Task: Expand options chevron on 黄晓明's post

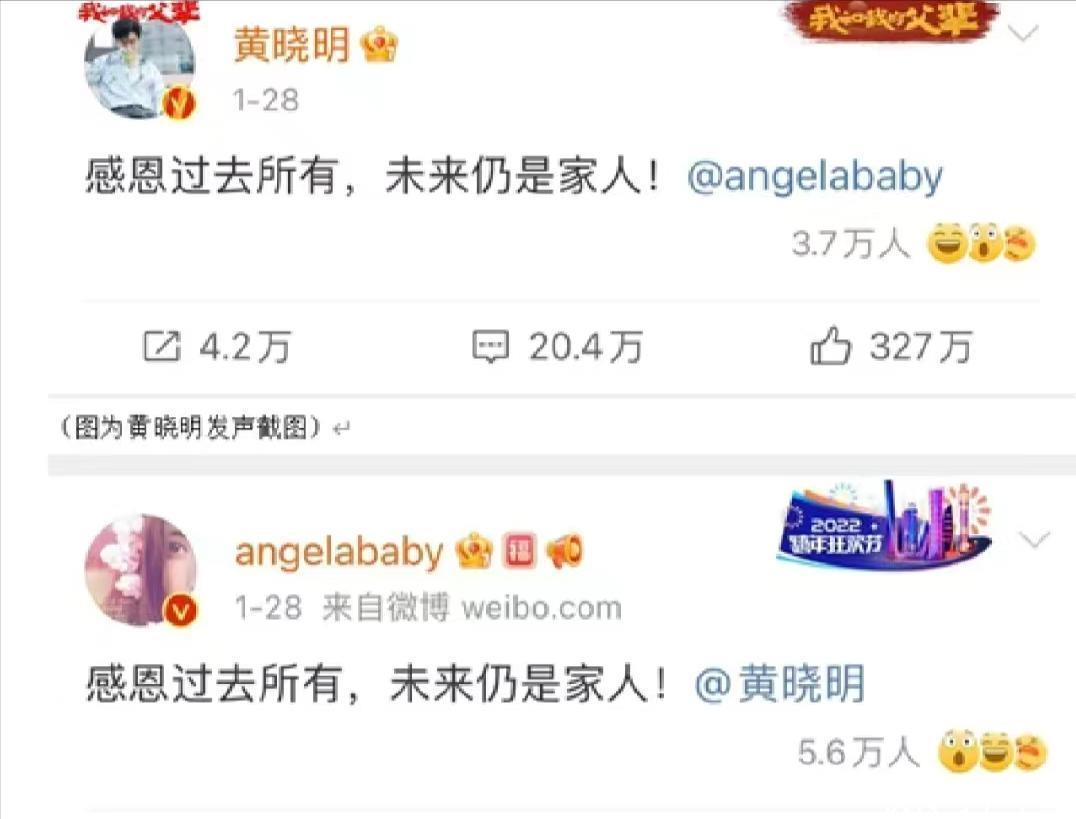Action: point(1024,32)
